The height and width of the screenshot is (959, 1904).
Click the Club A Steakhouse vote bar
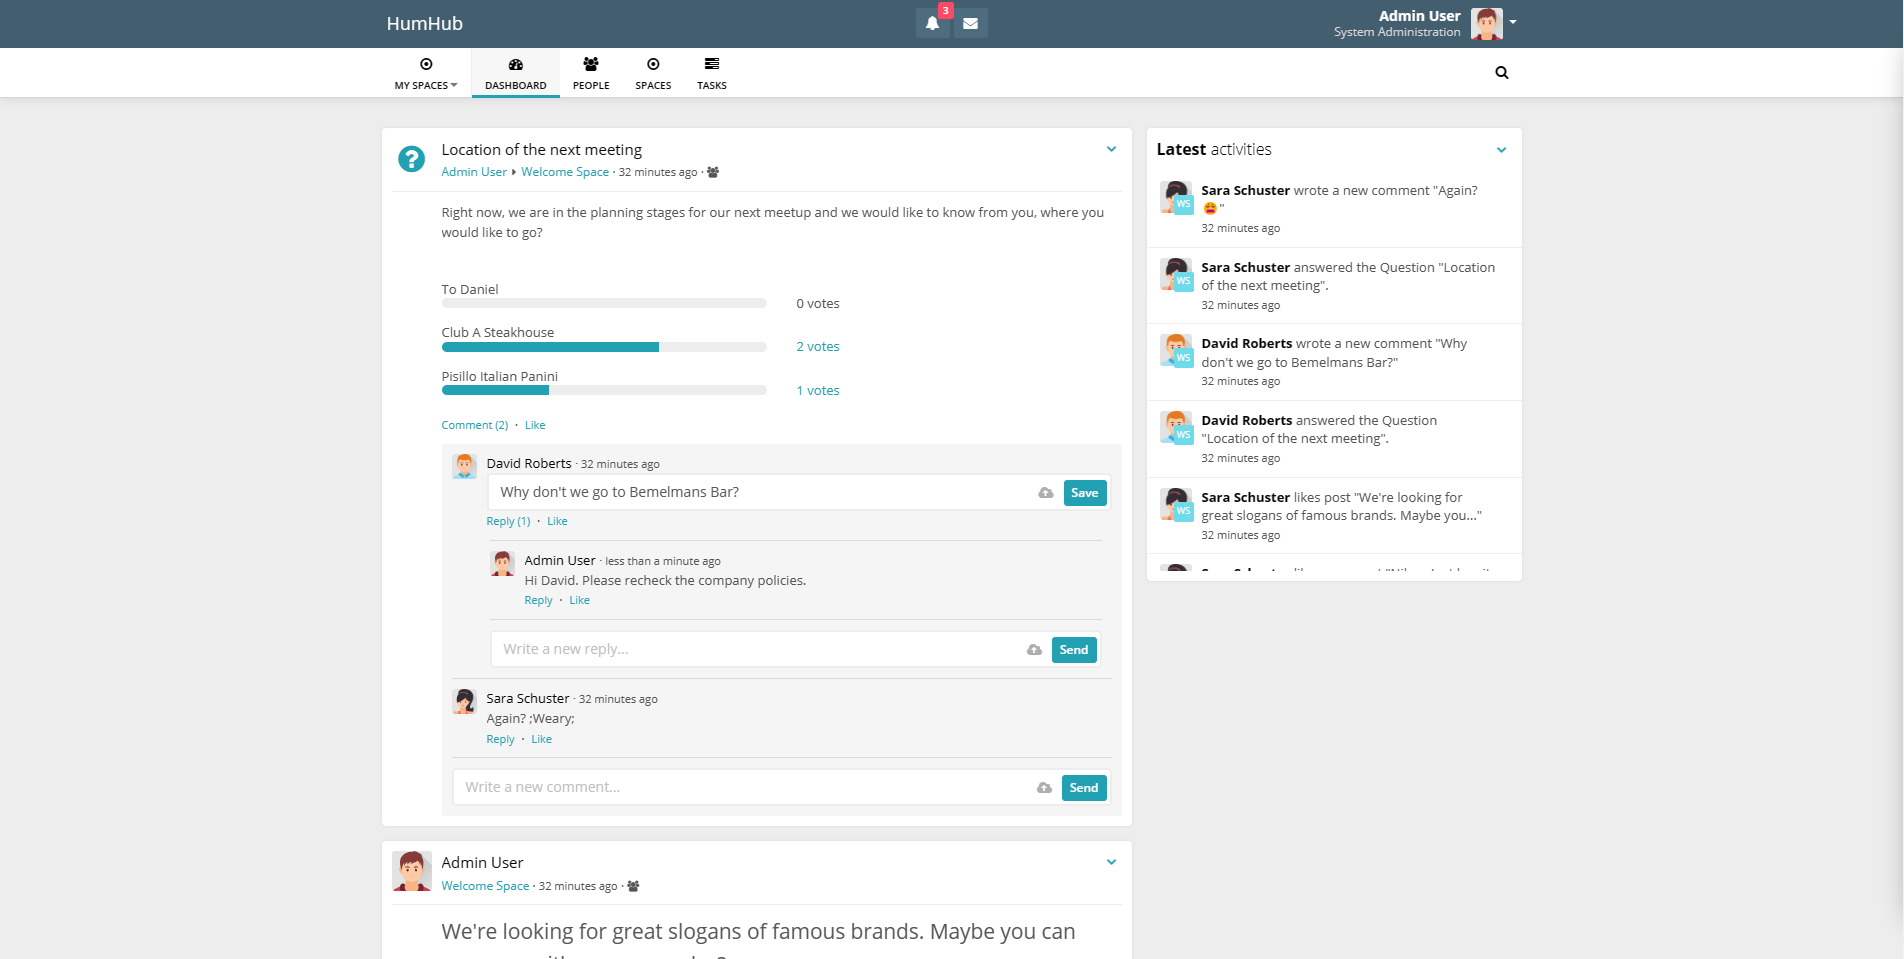tap(604, 346)
